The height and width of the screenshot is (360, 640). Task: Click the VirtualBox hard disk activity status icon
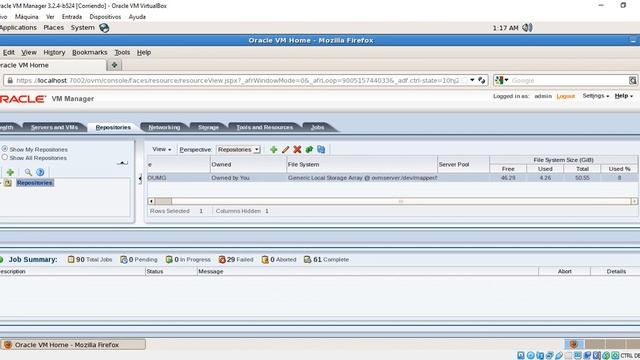[521, 356]
